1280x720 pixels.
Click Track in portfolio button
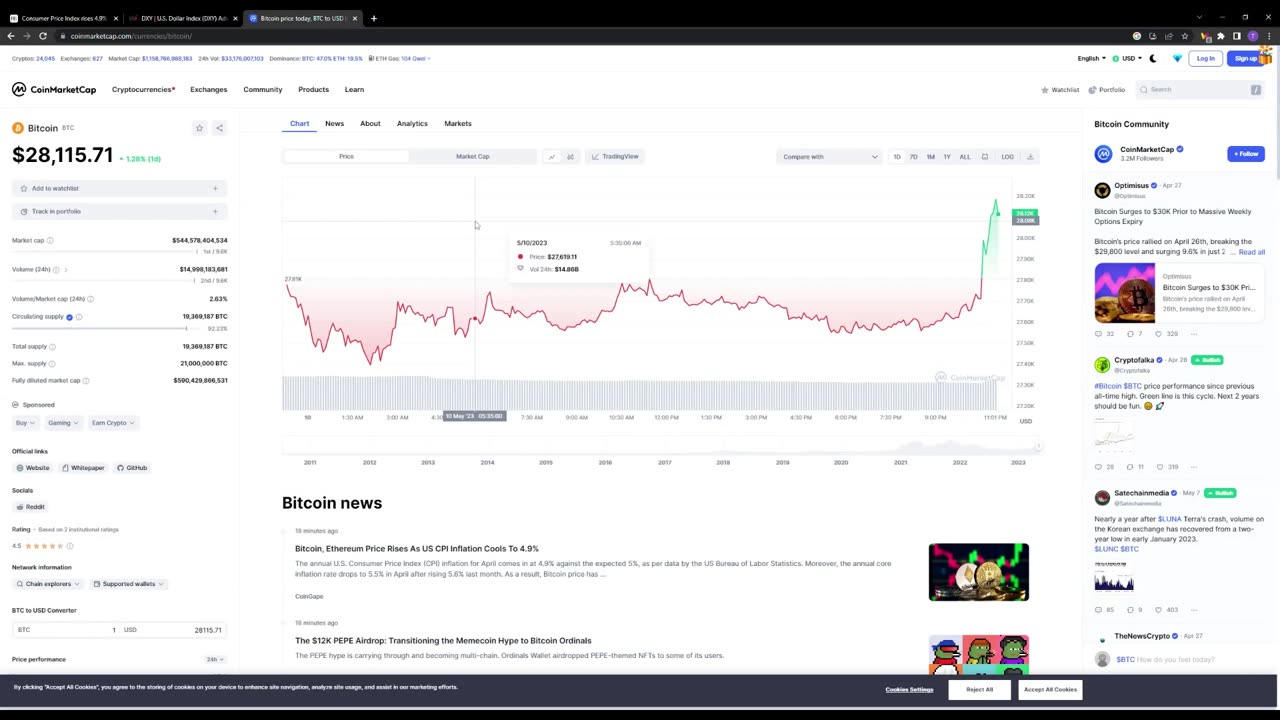(x=119, y=211)
